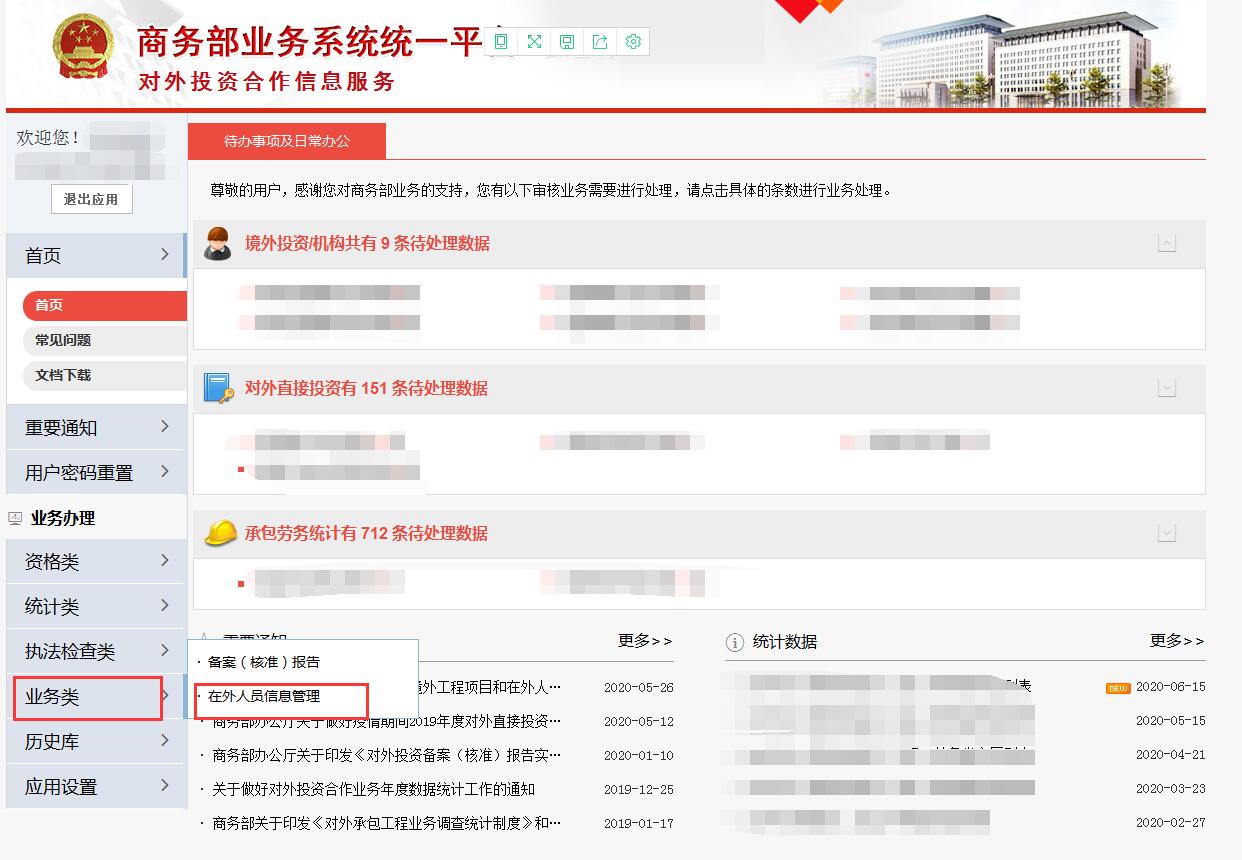
Task: Open 更多>> link beside 统计数据
Action: pyautogui.click(x=1176, y=641)
